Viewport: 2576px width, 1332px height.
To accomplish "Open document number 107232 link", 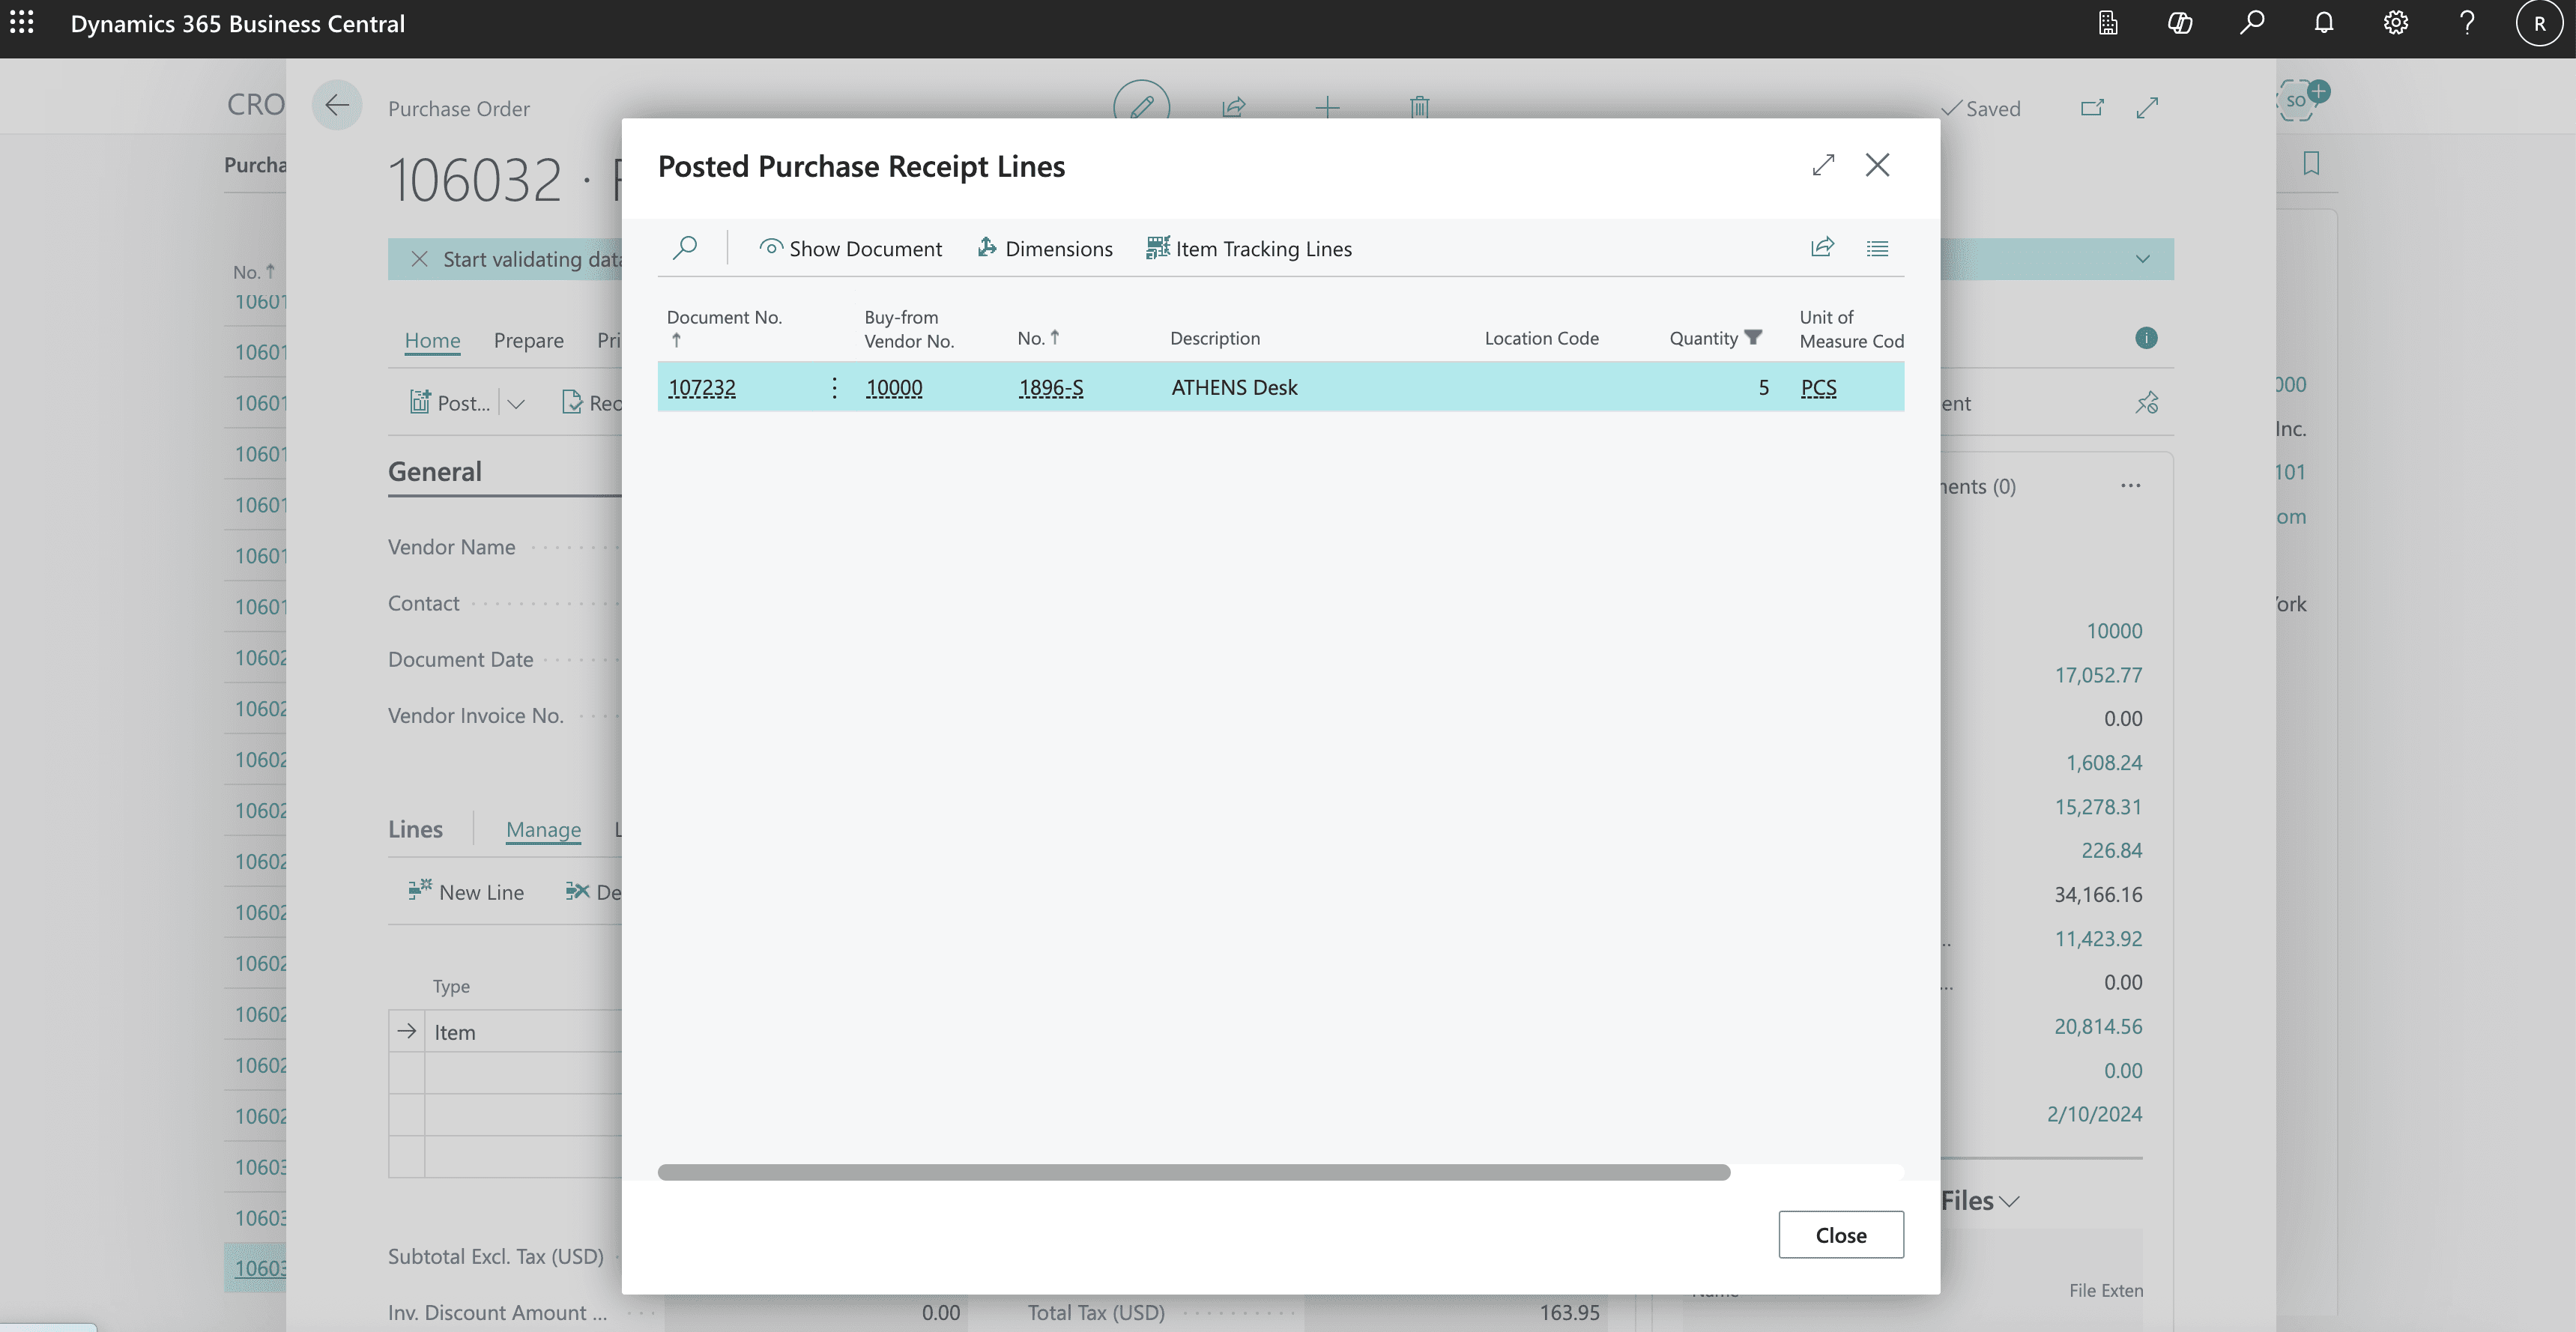I will [702, 387].
